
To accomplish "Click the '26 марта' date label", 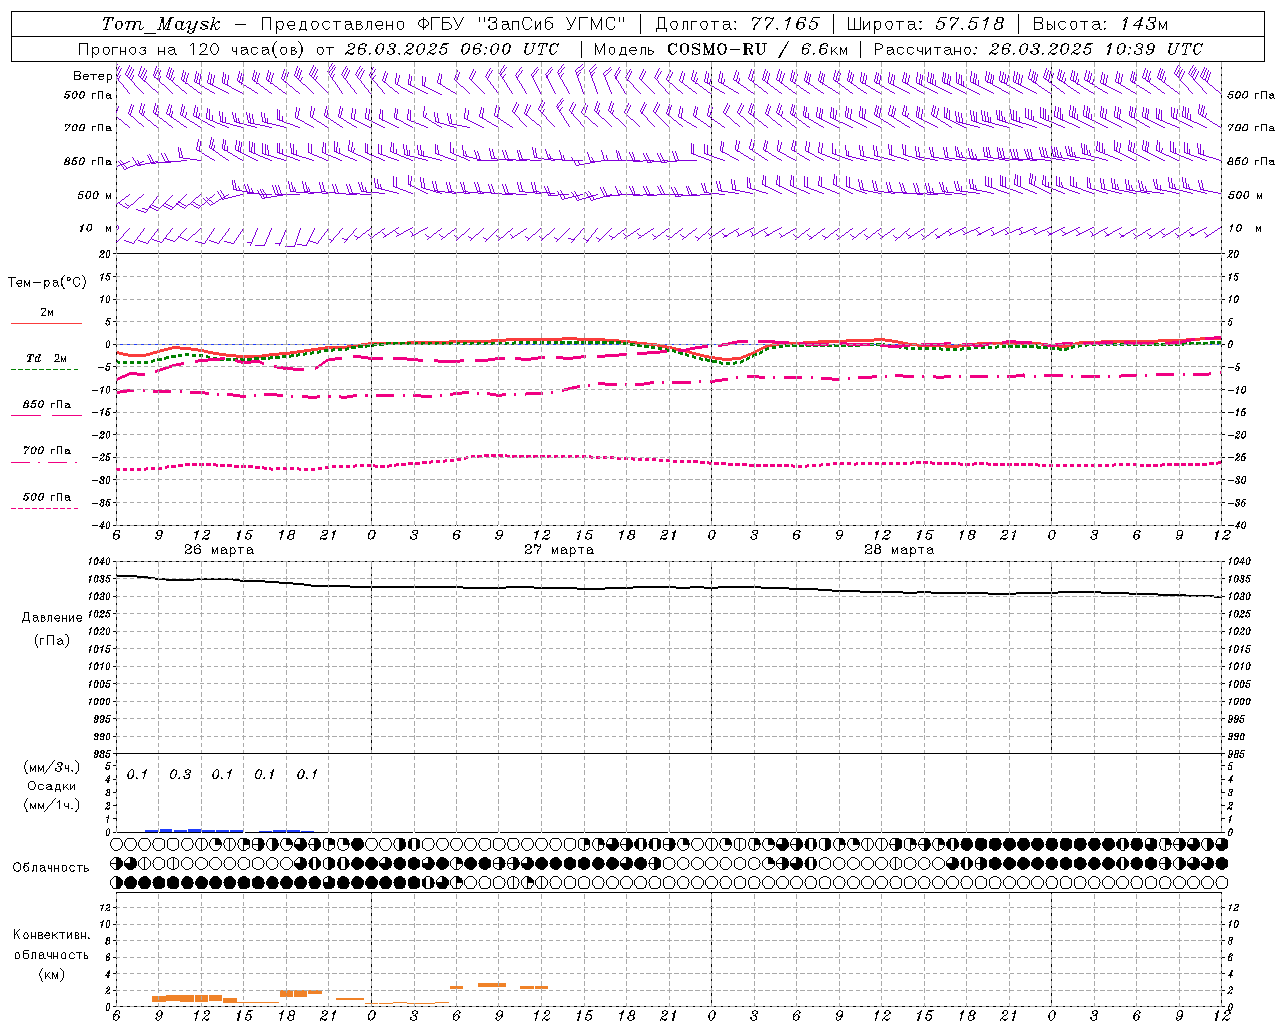I will tap(219, 550).
